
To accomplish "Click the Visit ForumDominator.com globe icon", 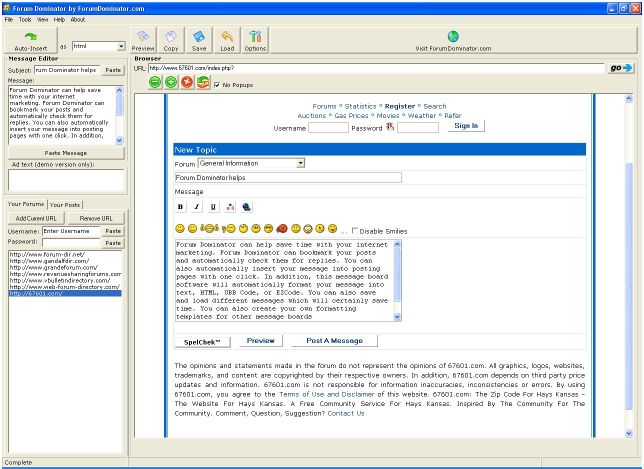I will [453, 37].
